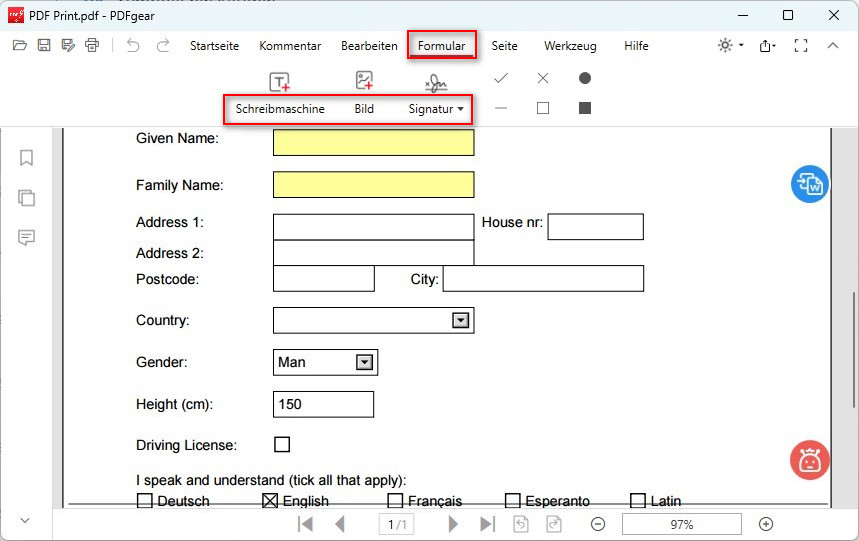Redo the last action
Image resolution: width=859 pixels, height=541 pixels.
[x=163, y=45]
